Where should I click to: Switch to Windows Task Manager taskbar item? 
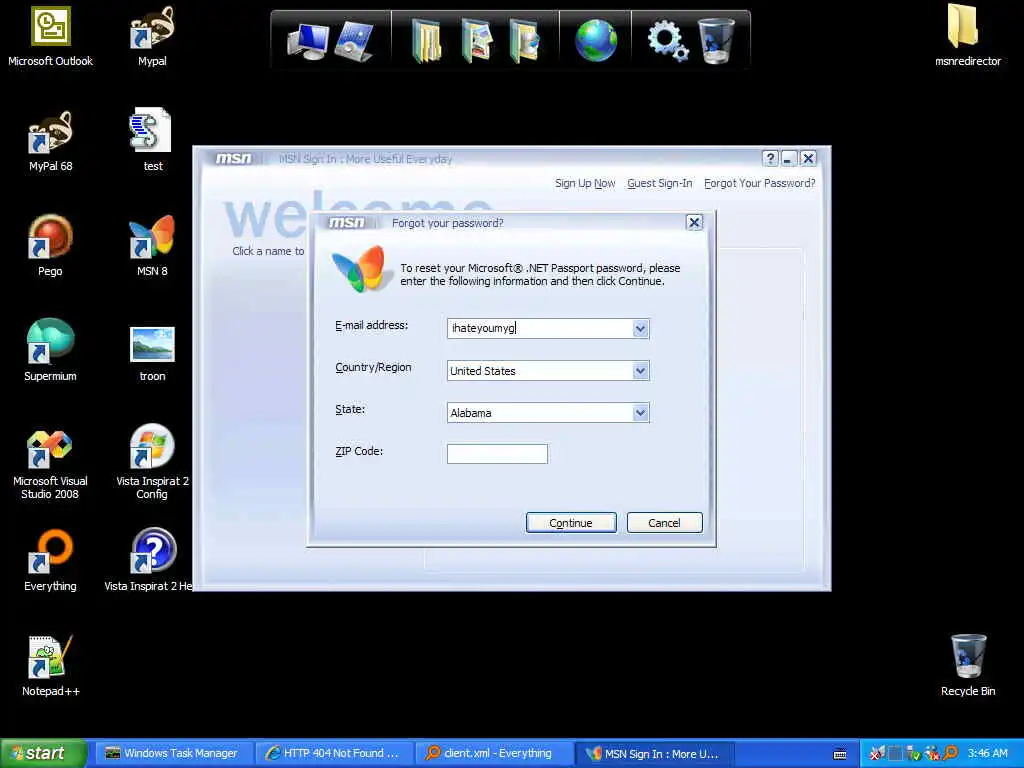pos(174,754)
